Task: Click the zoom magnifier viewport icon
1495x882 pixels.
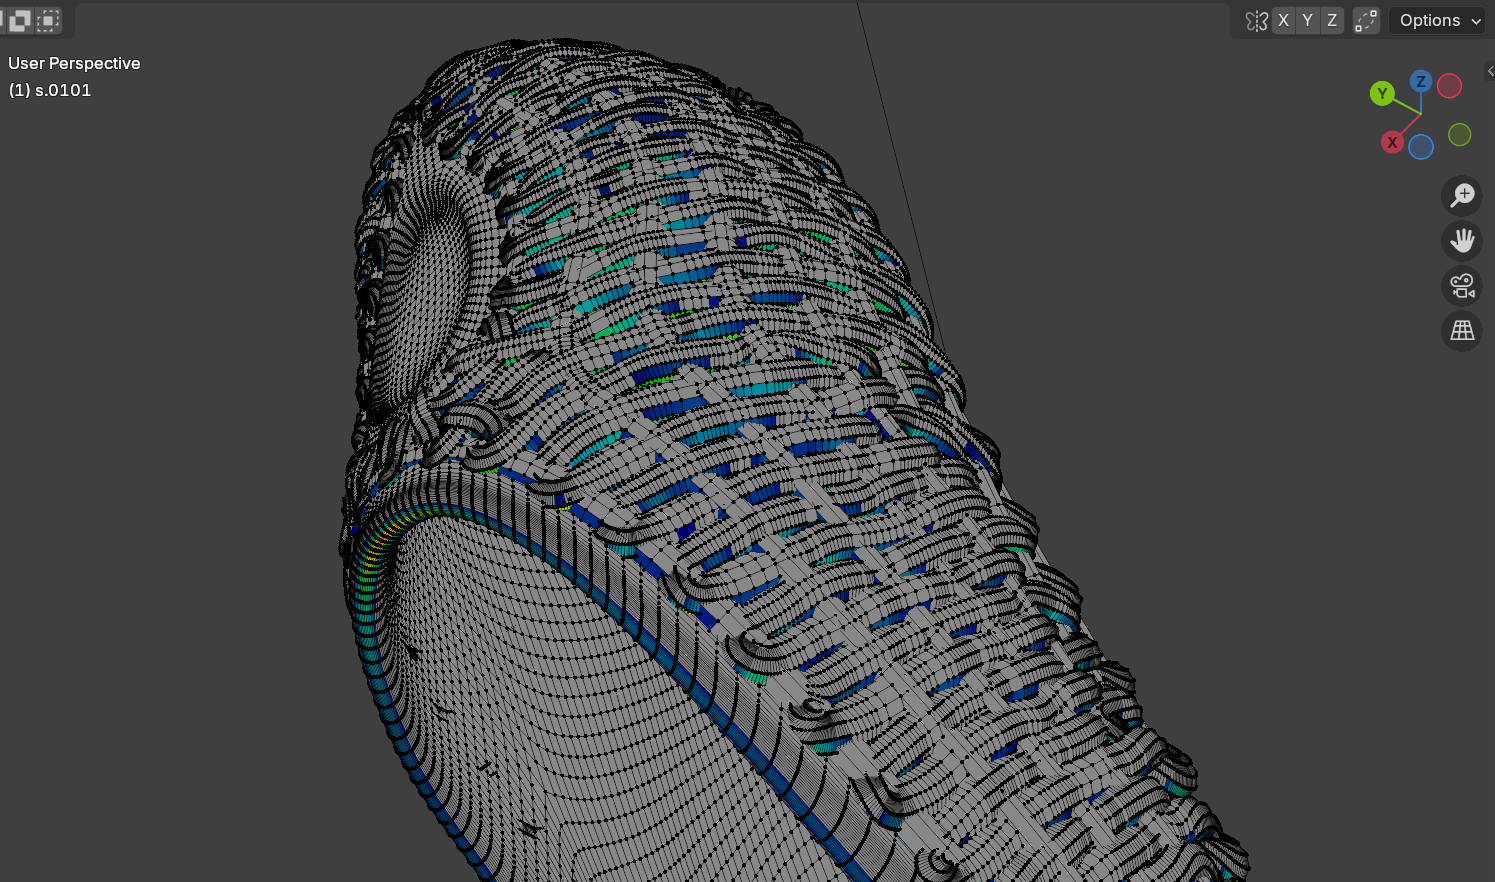Action: click(1462, 195)
